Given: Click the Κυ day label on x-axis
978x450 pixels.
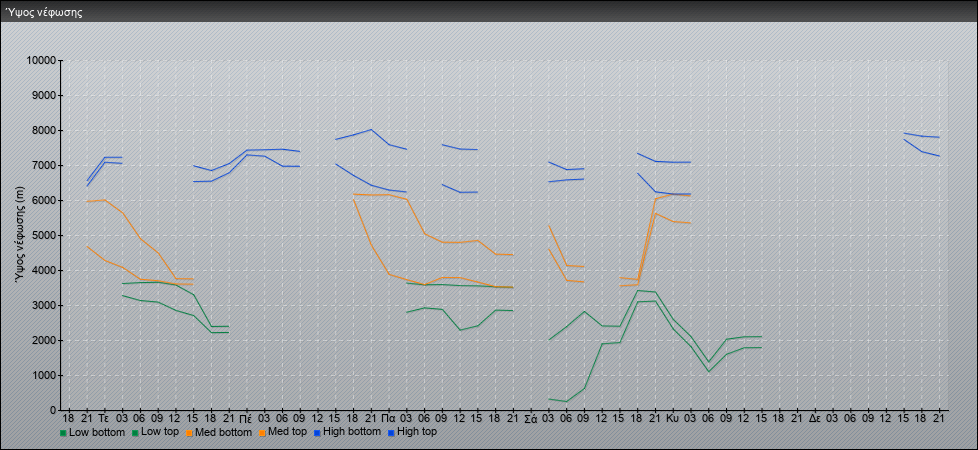Looking at the screenshot, I should [x=672, y=418].
